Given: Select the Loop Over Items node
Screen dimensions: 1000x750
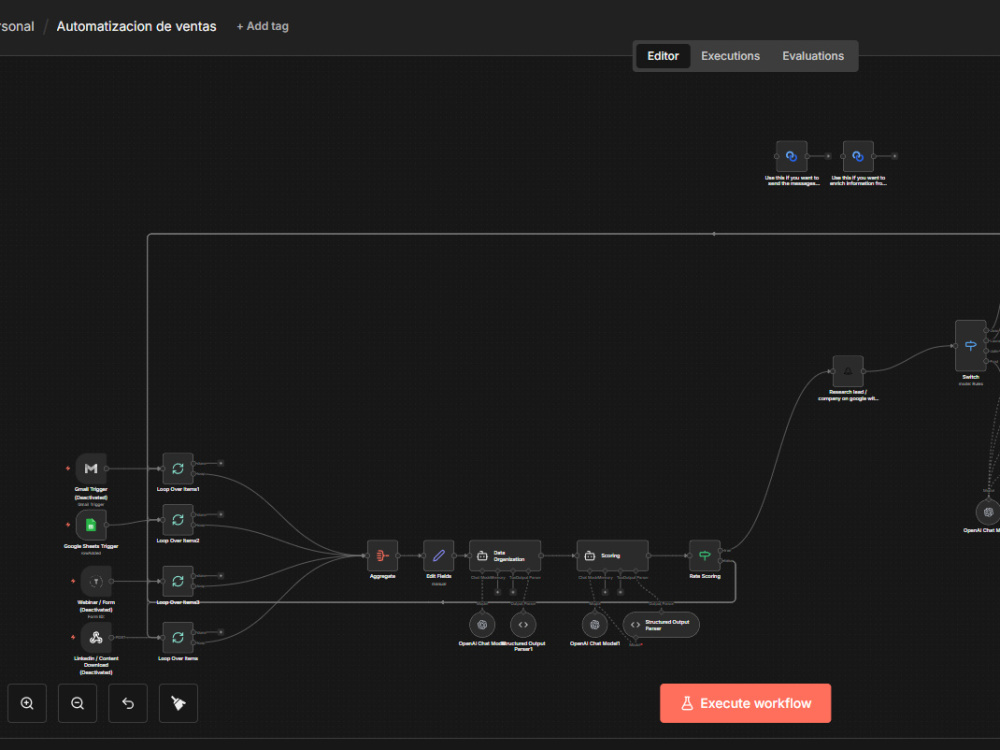Looking at the screenshot, I should coord(178,637).
